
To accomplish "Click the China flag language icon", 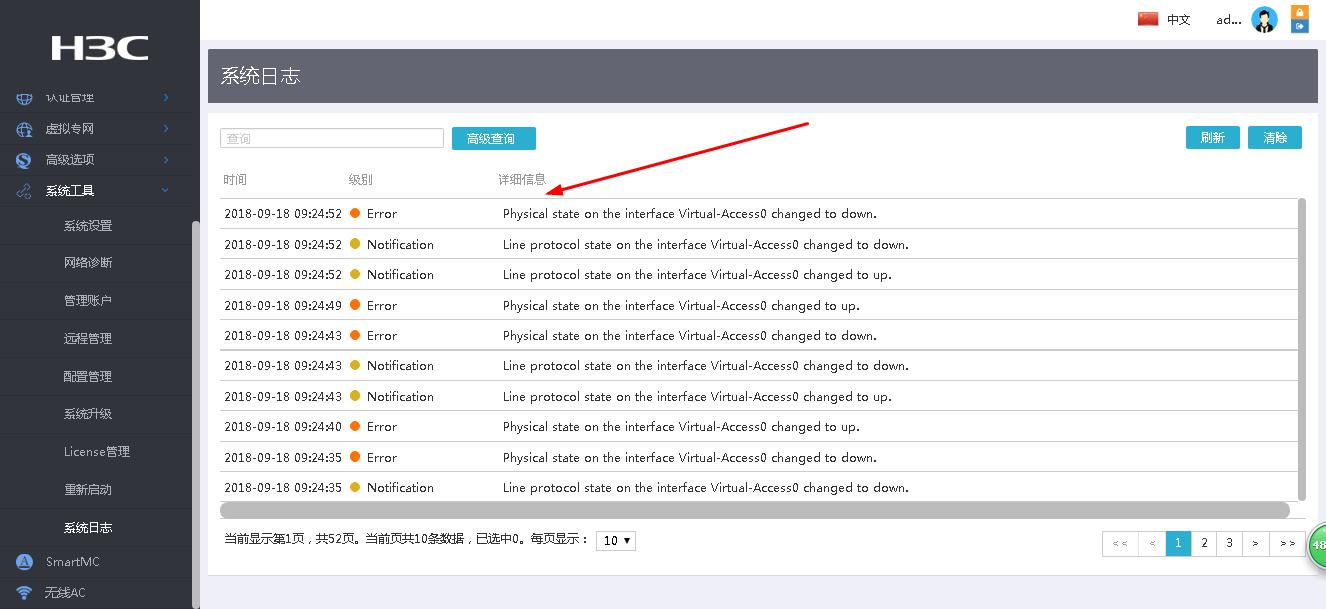I will coord(1148,19).
